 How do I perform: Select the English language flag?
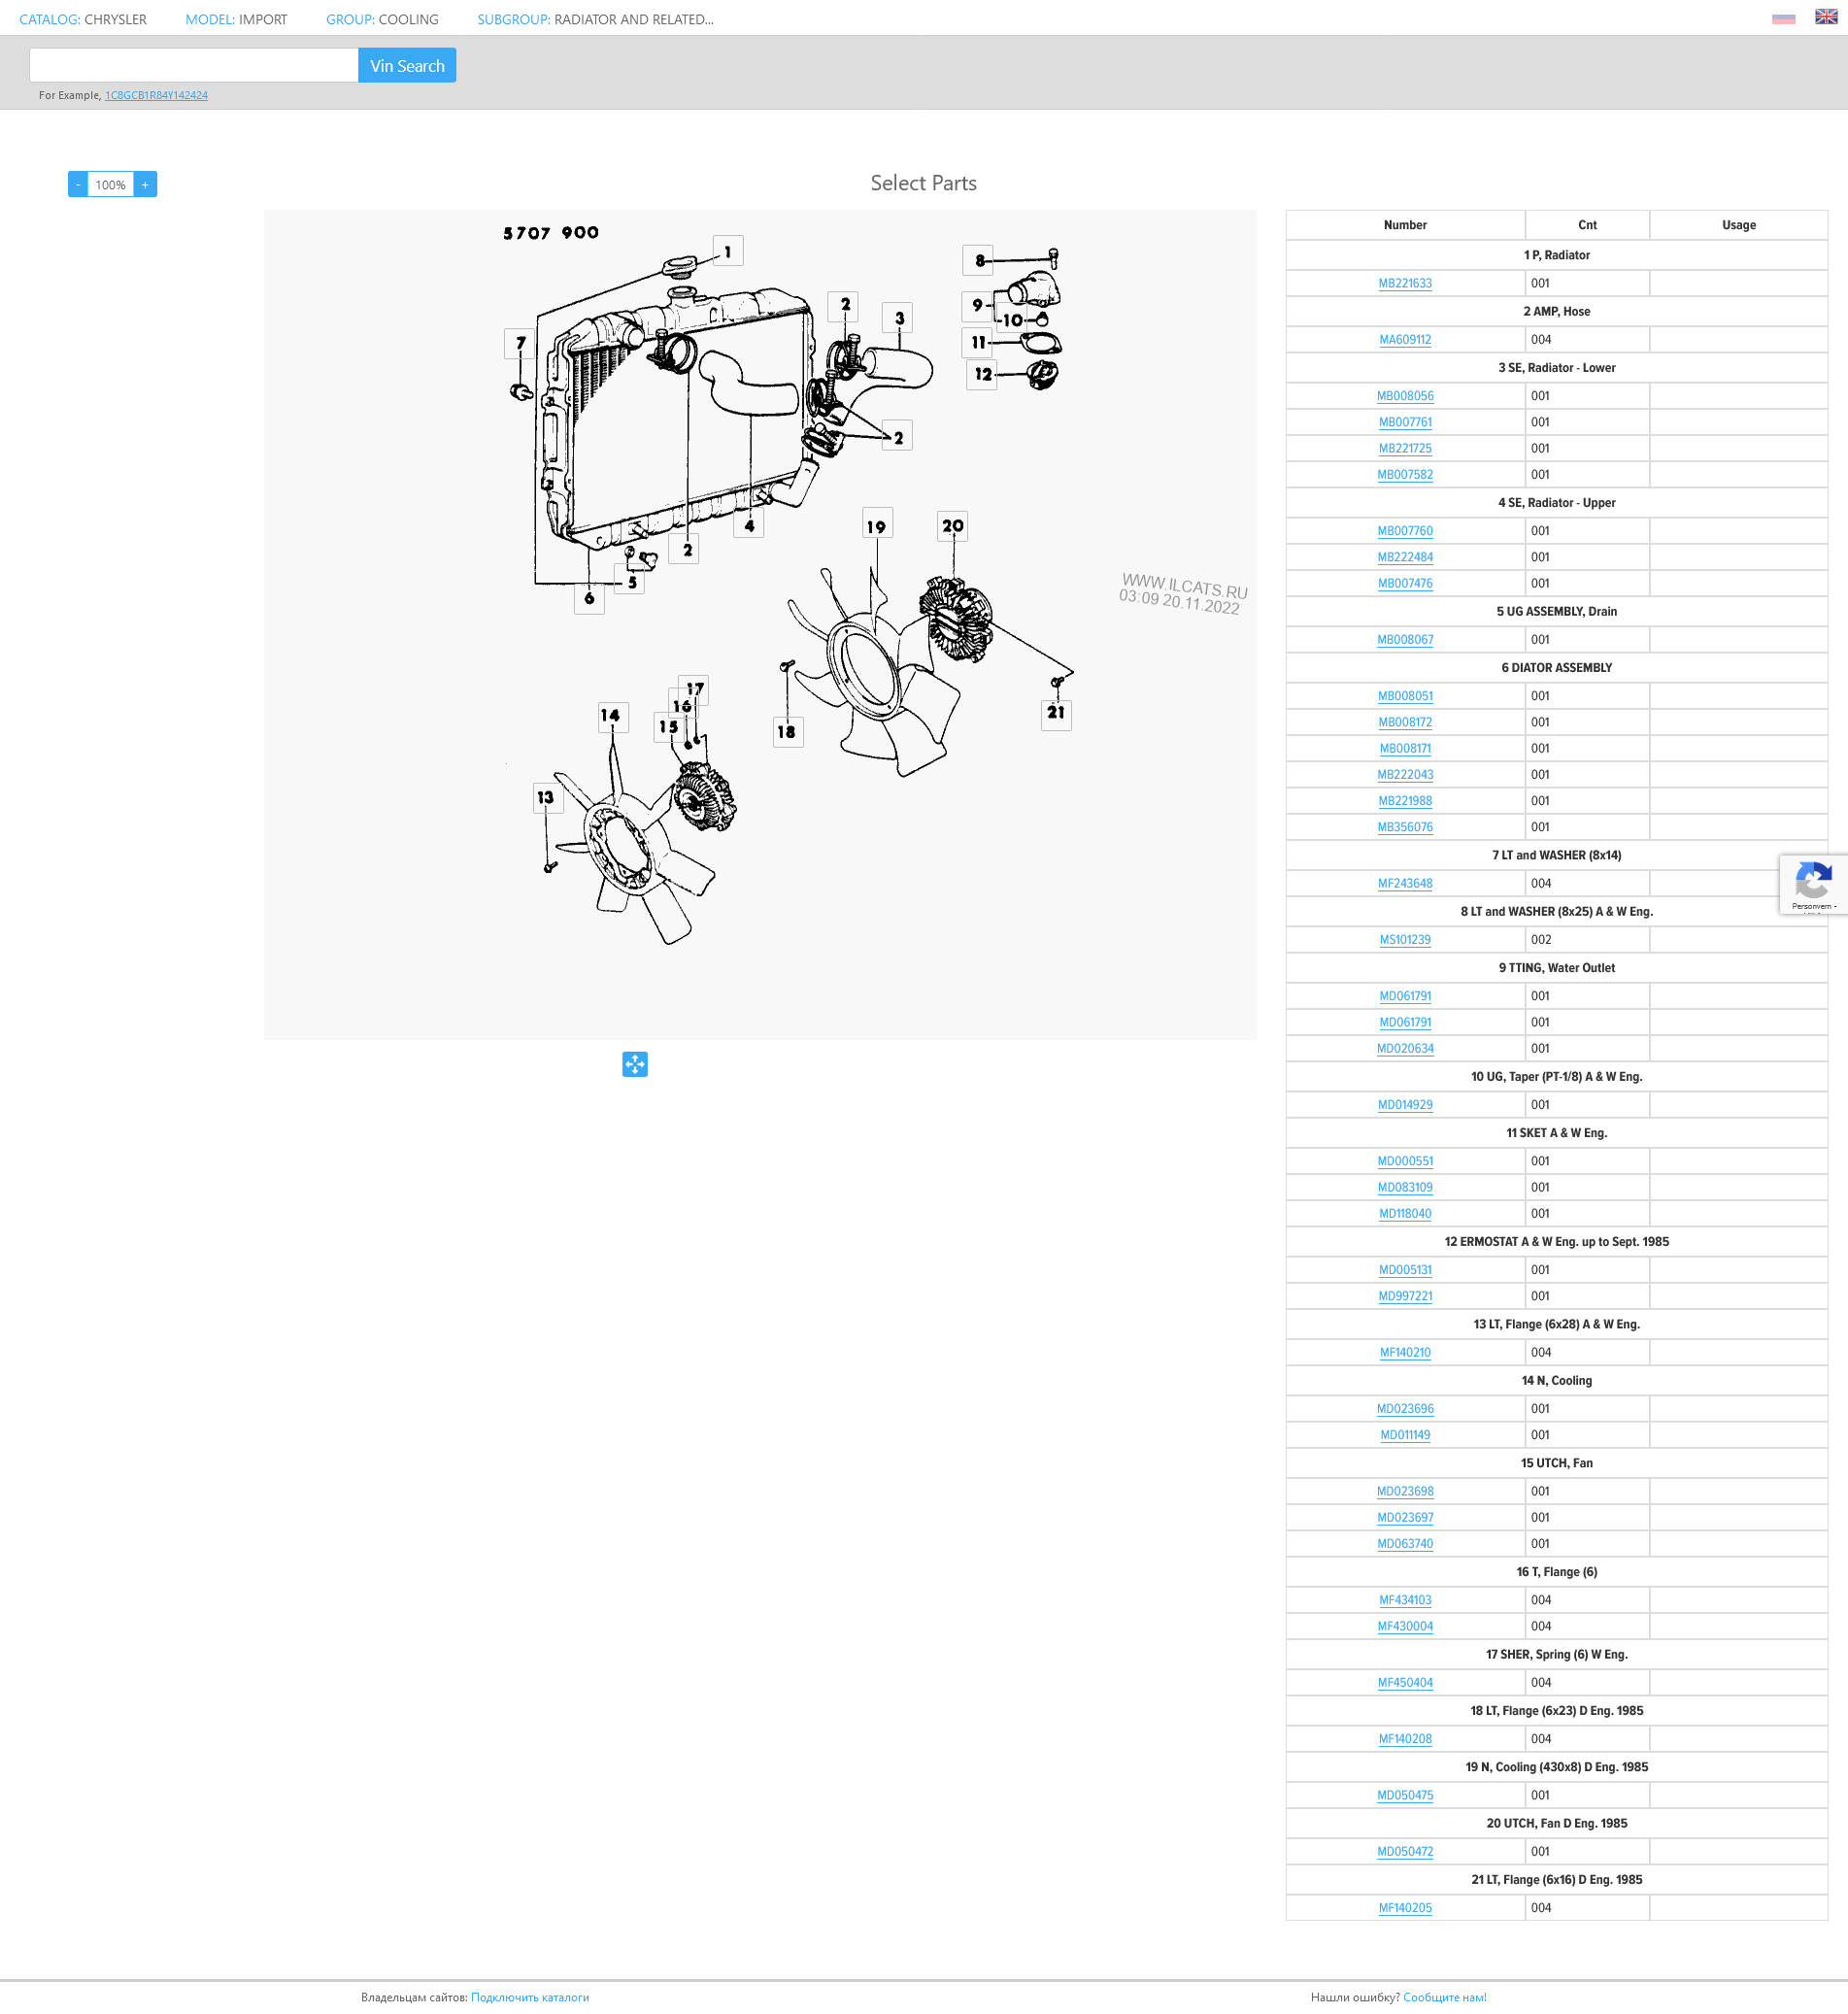(x=1825, y=17)
